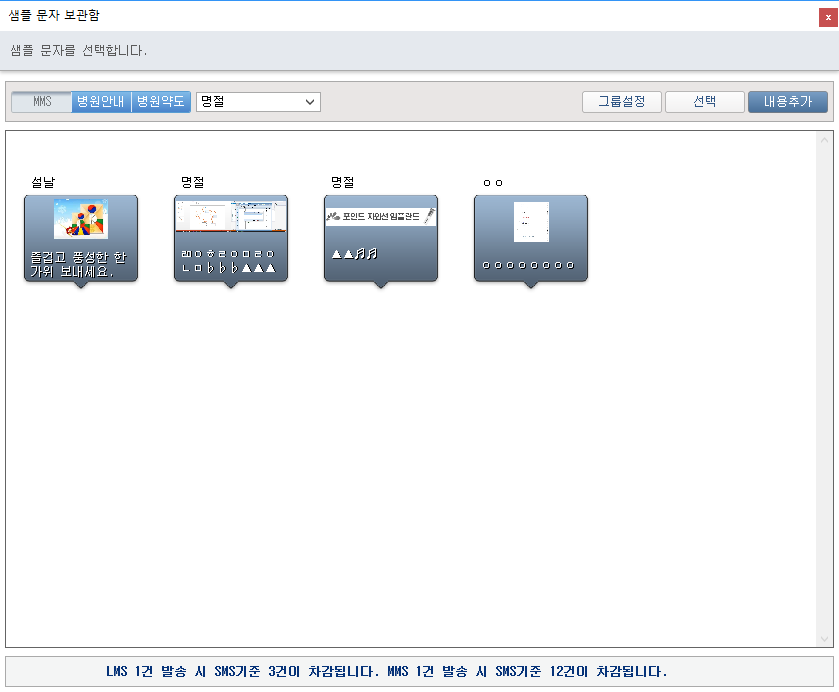Select the 명절 card with banner image
Viewport: 839px width, 692px height.
coord(381,239)
